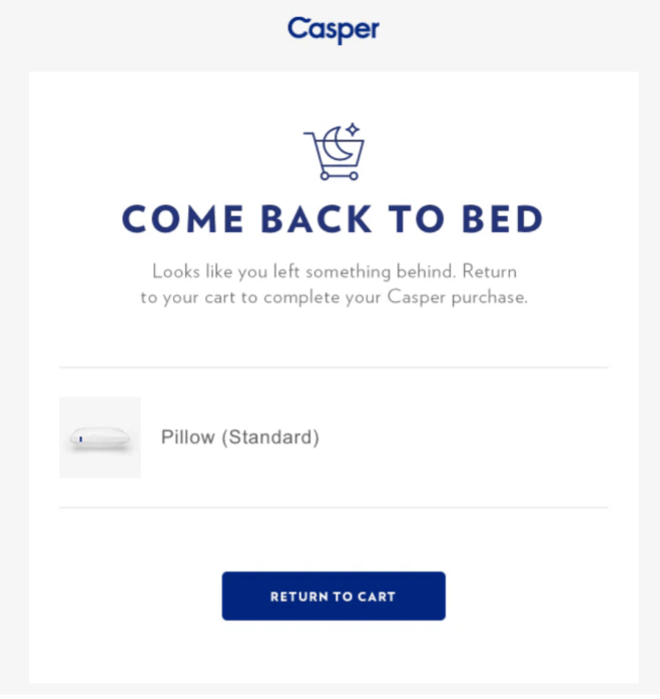
Task: Click the shopping cart basket icon
Action: pos(334,152)
